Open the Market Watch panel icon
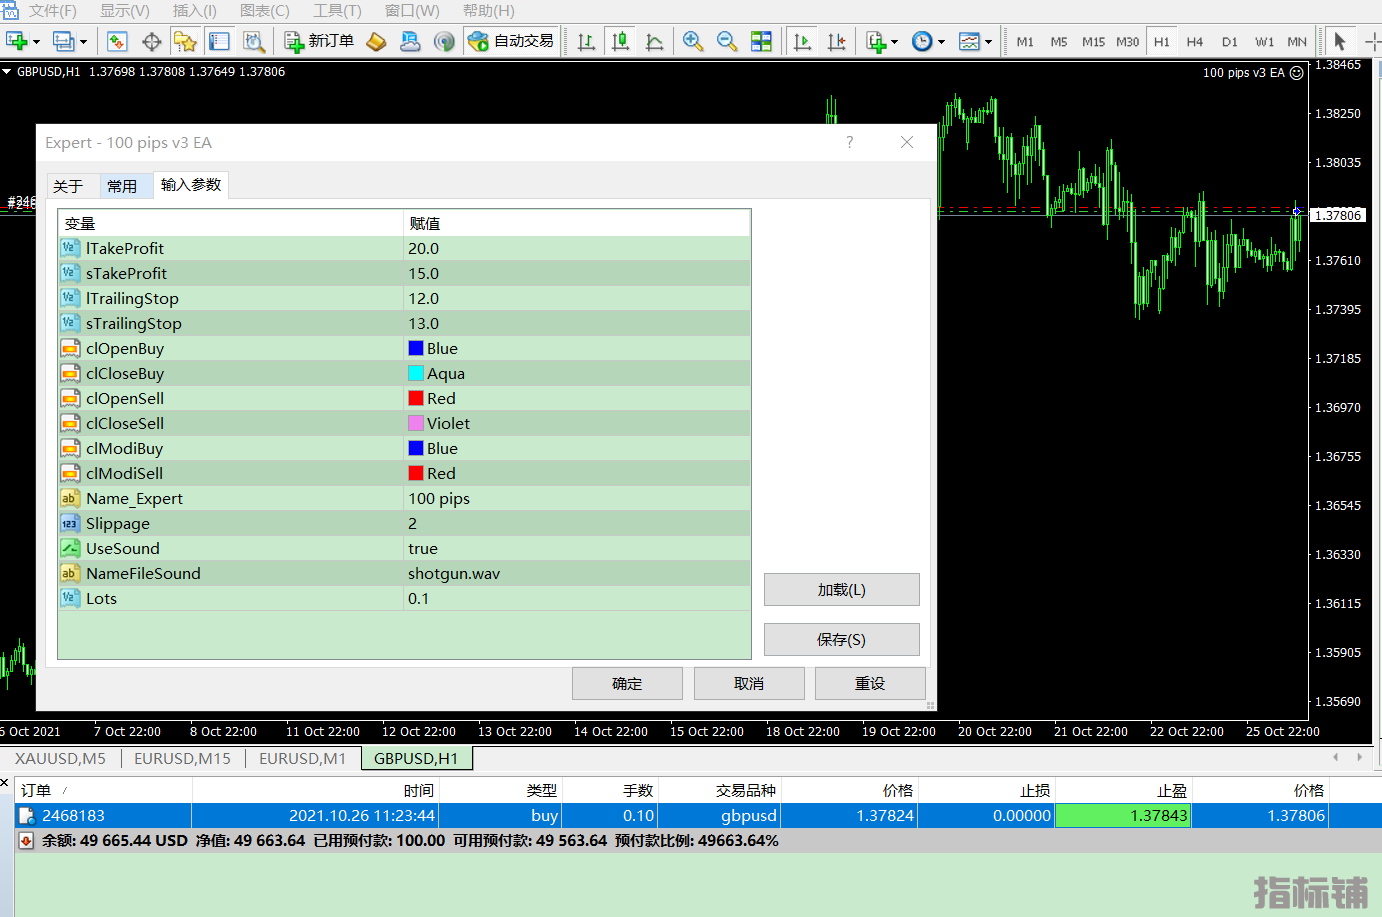This screenshot has width=1382, height=917. (x=117, y=41)
